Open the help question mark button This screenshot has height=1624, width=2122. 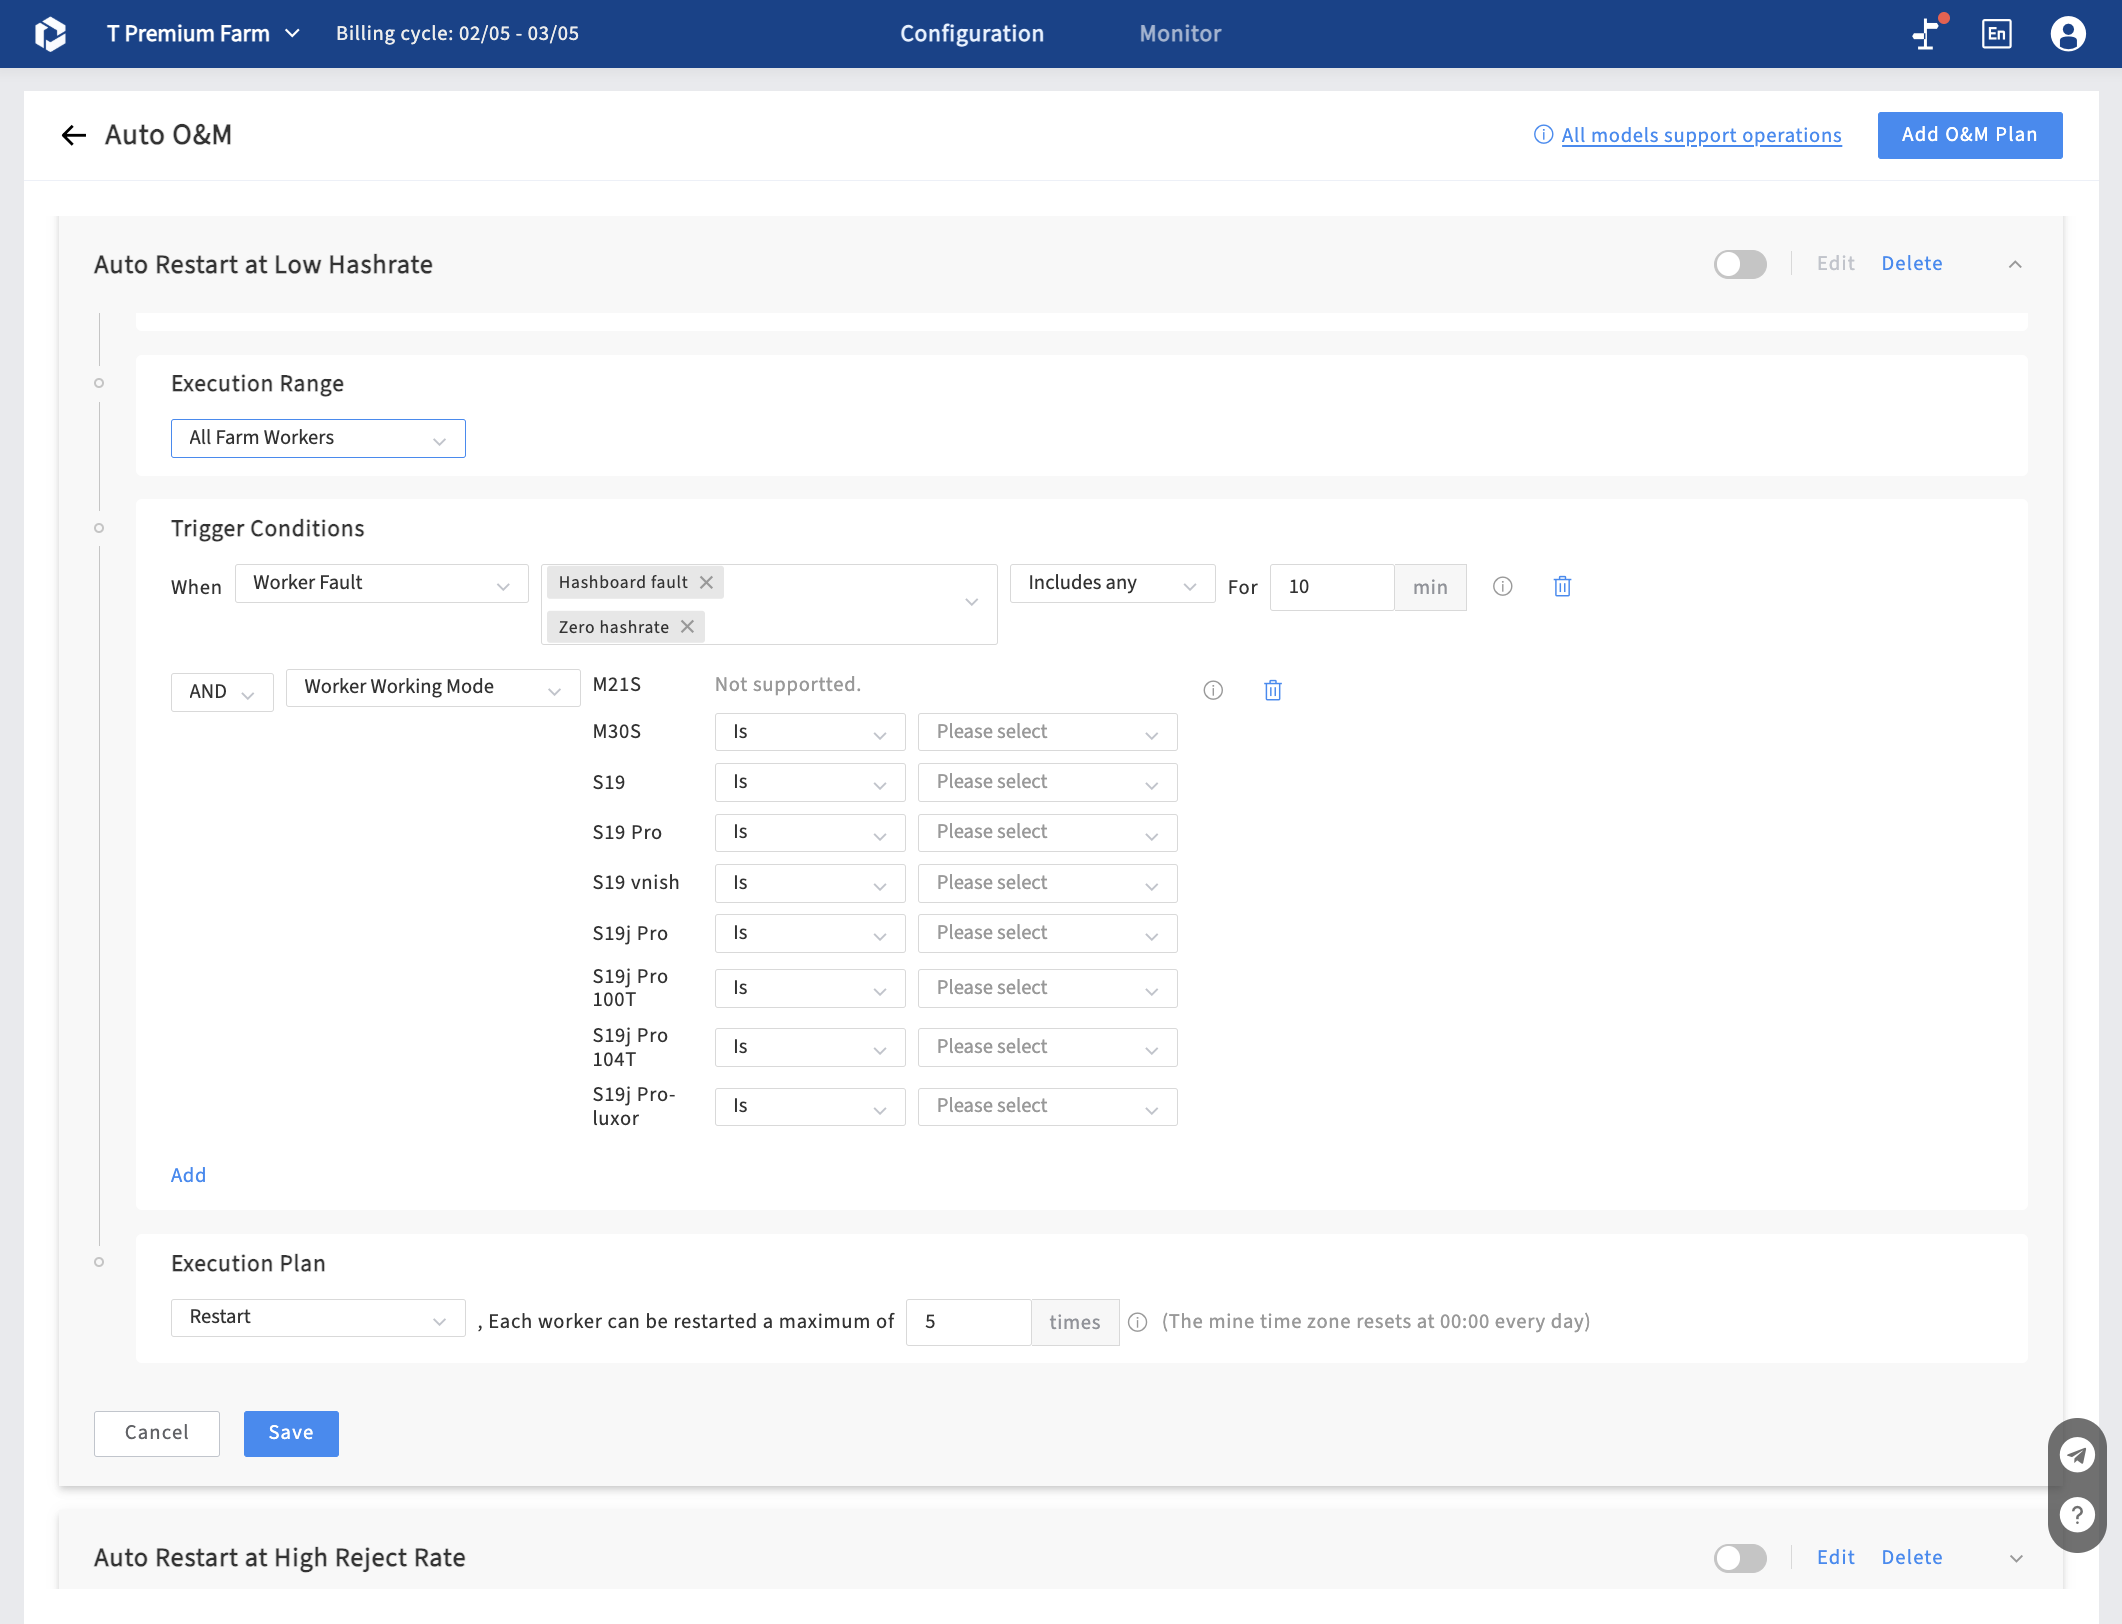[2077, 1515]
